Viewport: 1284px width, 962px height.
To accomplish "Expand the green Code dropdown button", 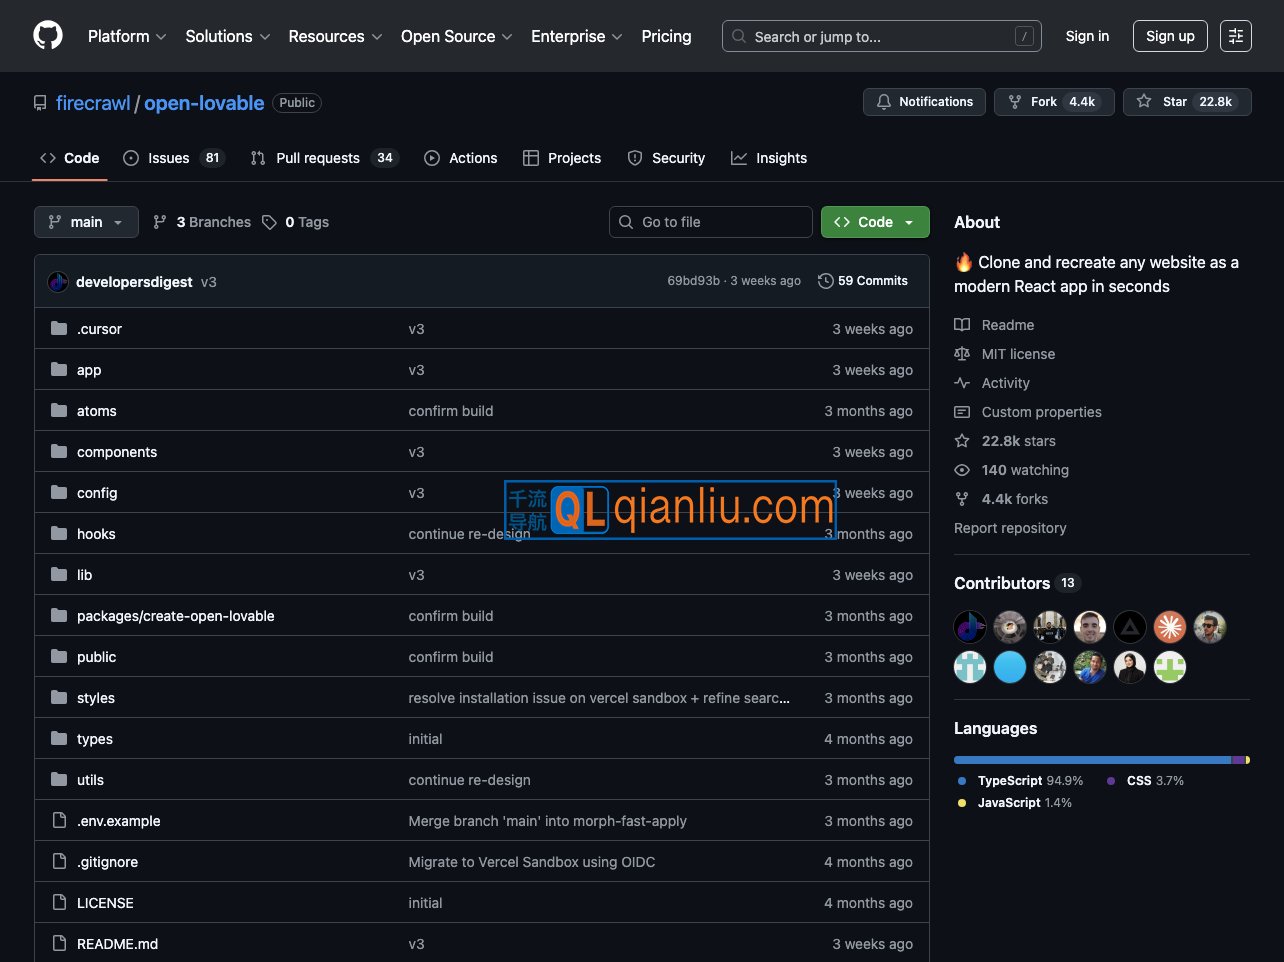I will point(875,222).
